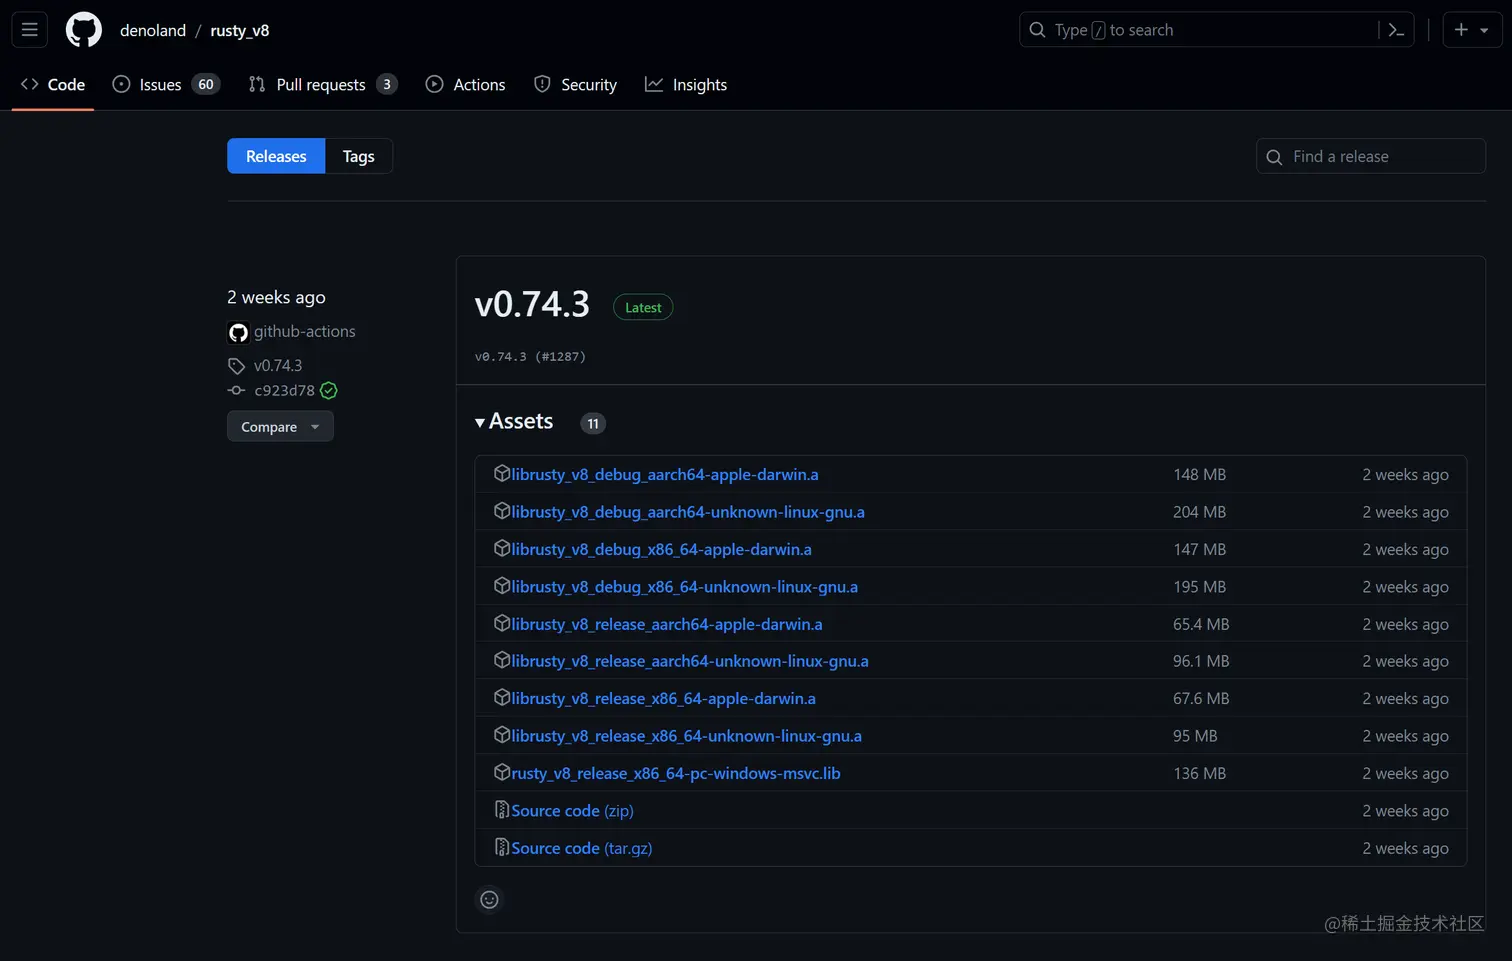Download librusty_v8_release_x86_64-unknown-linux-gnu.a
This screenshot has width=1512, height=961.
(686, 736)
